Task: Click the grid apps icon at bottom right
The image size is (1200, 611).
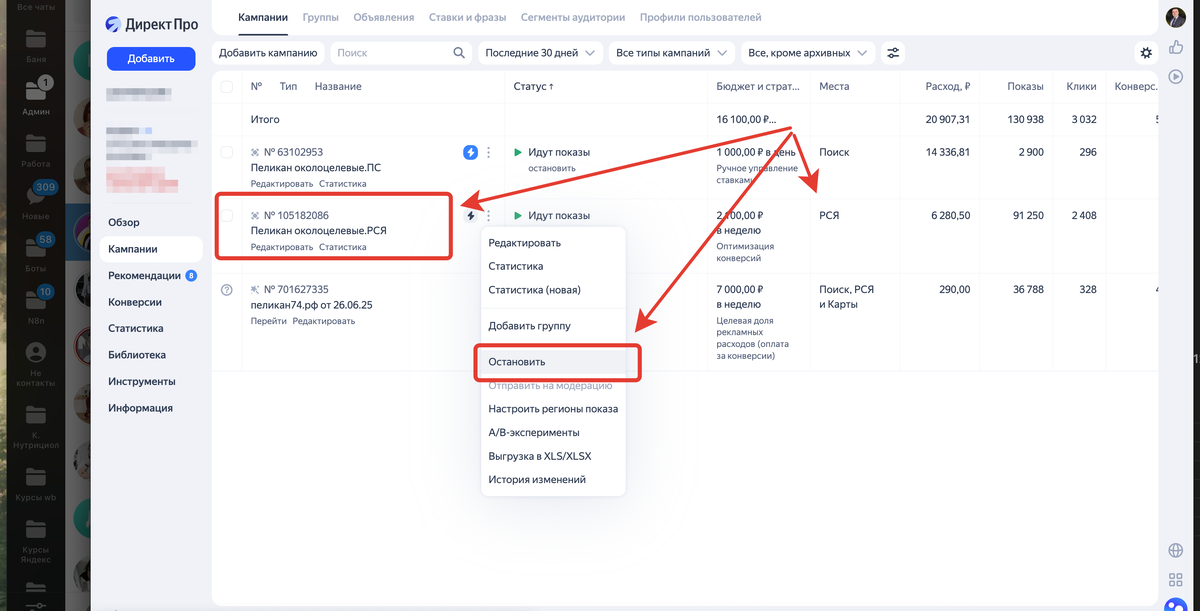Action: pos(1176,580)
